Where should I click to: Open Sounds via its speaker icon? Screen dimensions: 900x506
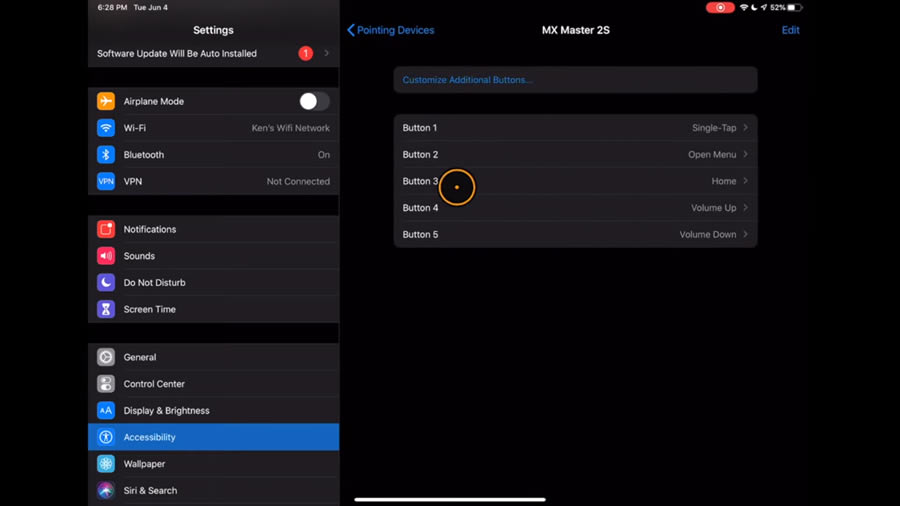106,256
